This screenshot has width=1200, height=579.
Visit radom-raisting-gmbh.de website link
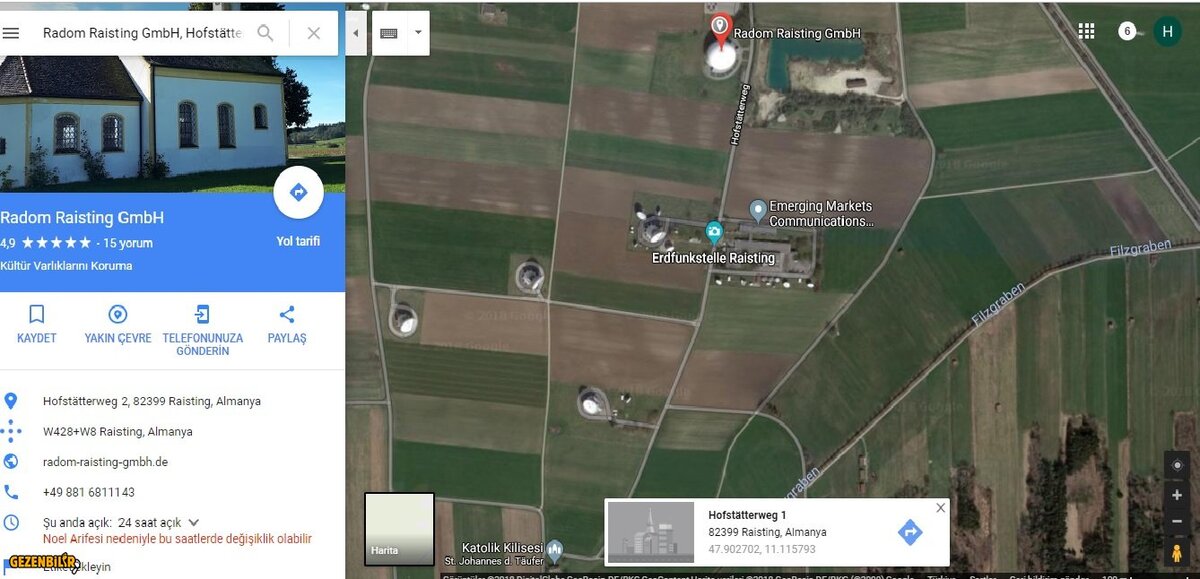[105, 462]
